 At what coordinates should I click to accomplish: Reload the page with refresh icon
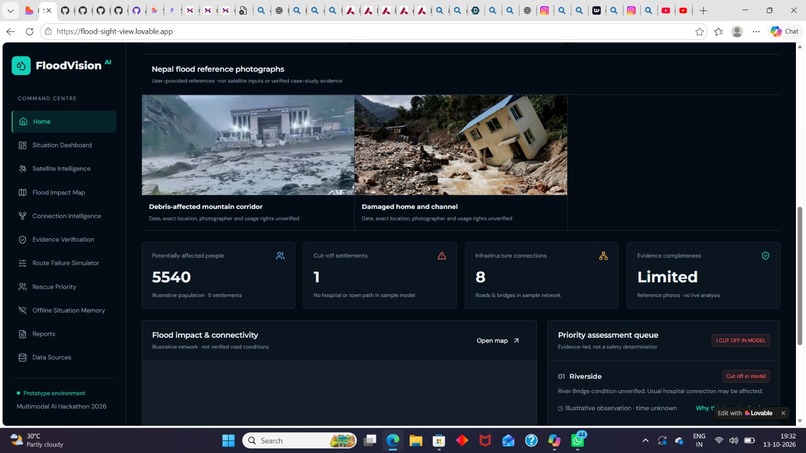coord(29,31)
